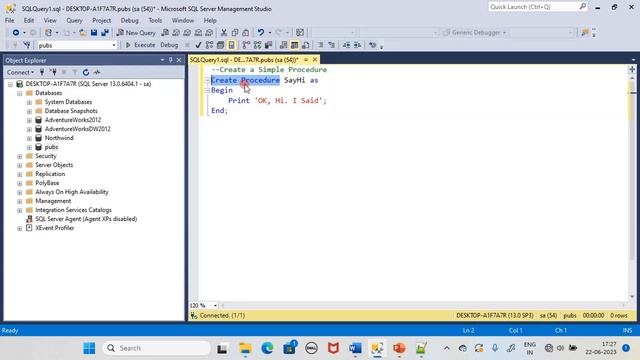Collapse the Create Procedure code outline
640x360 pixels.
pos(207,80)
